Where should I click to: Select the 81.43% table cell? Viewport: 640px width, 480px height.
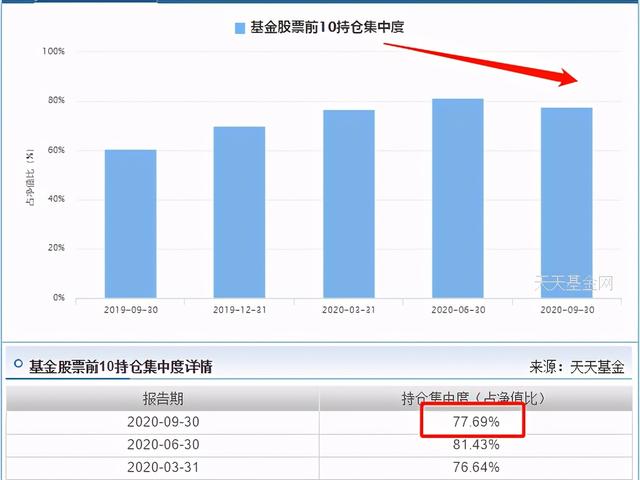click(473, 445)
